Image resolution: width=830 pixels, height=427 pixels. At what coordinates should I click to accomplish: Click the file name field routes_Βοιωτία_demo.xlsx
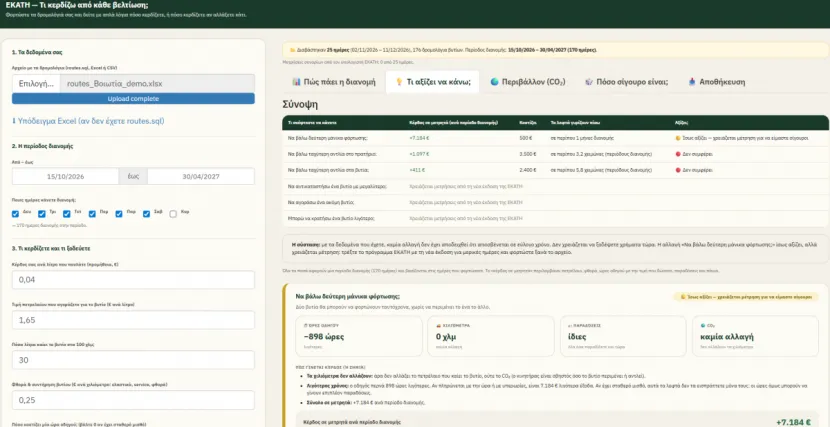[x=157, y=84]
